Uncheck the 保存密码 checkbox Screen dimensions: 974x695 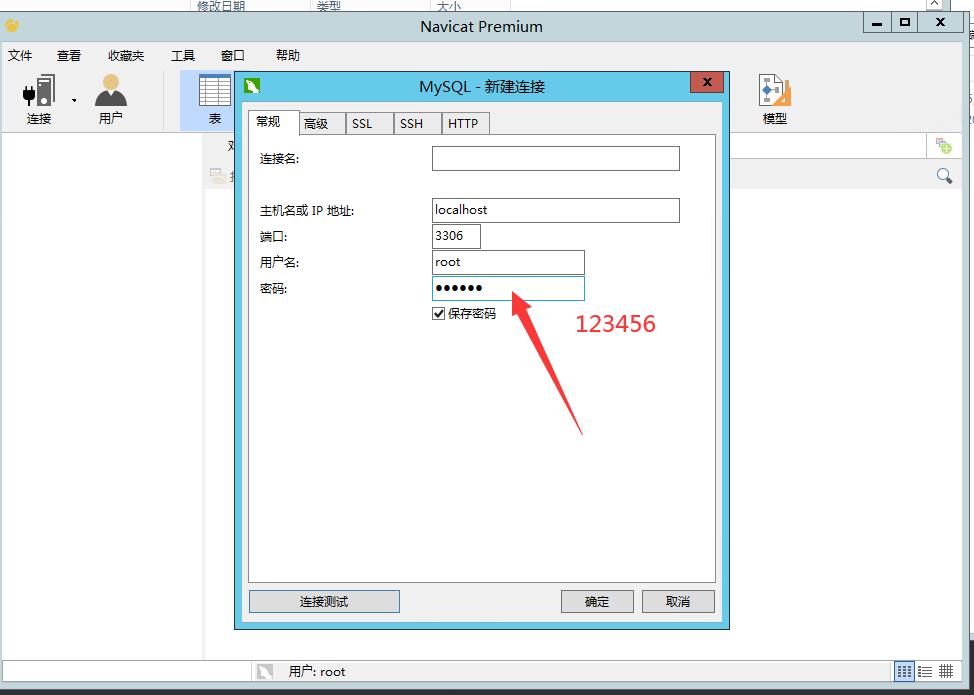pyautogui.click(x=439, y=314)
